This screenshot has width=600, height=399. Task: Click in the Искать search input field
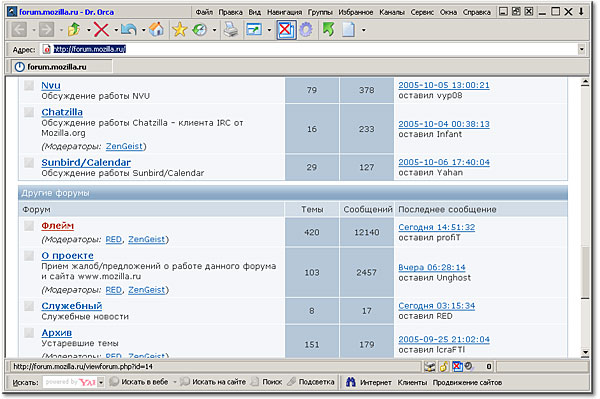pos(70,382)
